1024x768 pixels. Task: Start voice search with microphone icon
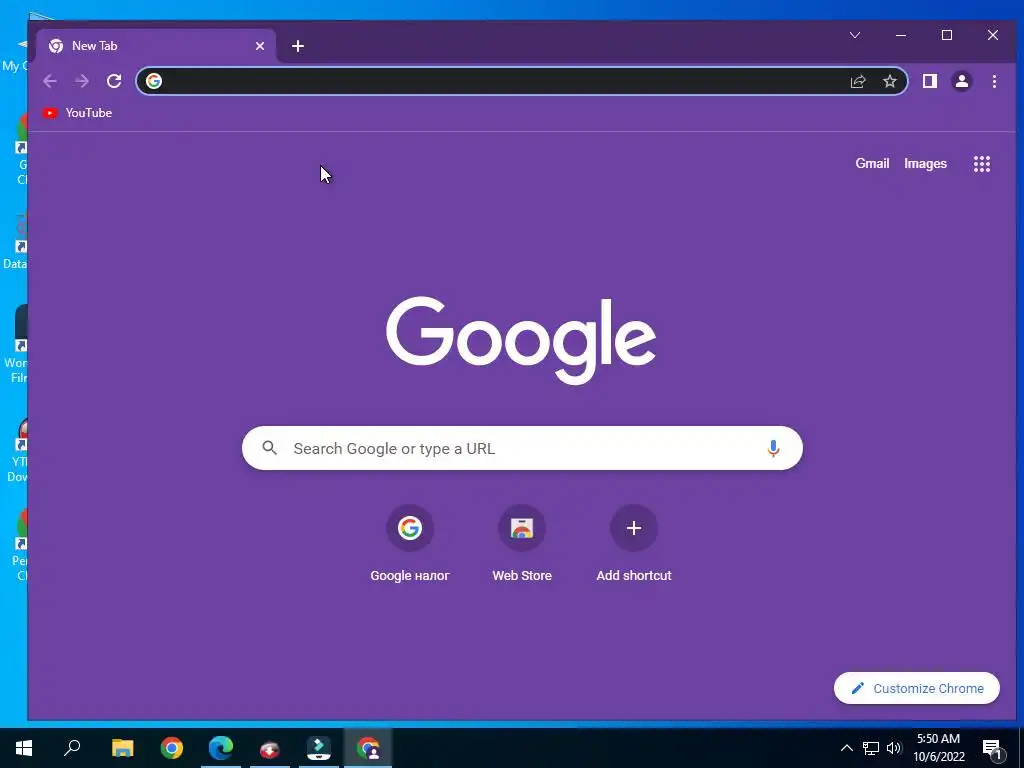pos(773,448)
